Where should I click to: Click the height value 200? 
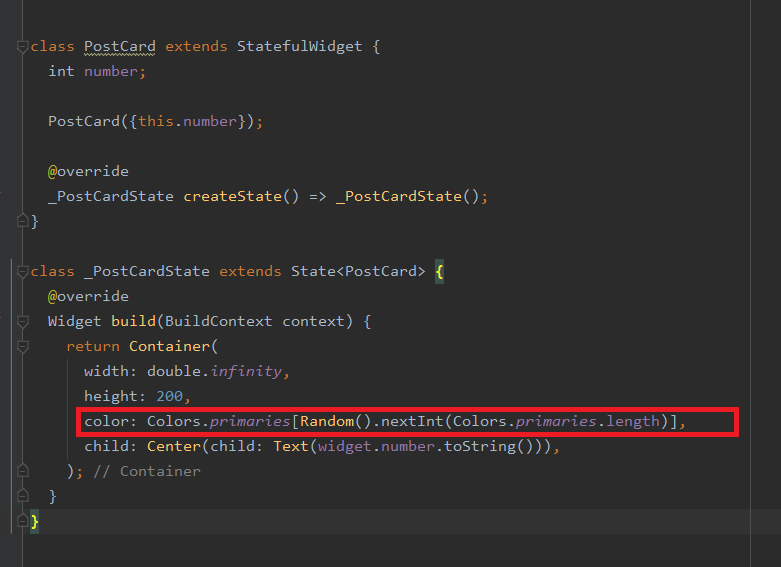coord(169,396)
